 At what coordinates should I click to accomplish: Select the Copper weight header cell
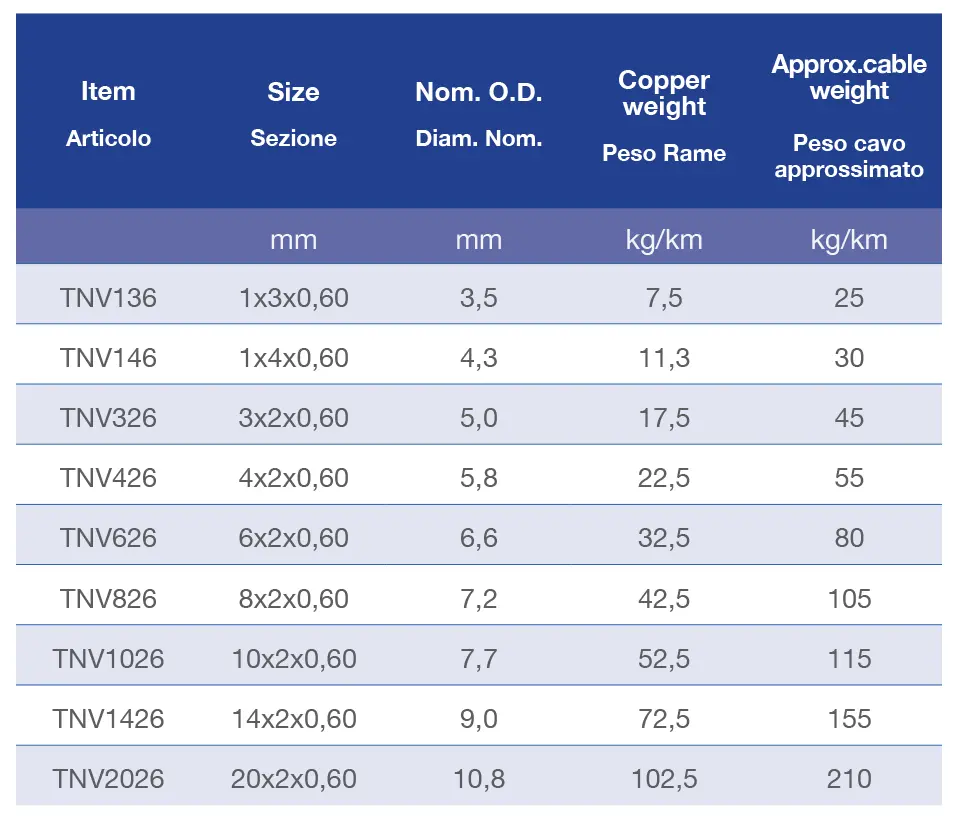click(x=664, y=116)
